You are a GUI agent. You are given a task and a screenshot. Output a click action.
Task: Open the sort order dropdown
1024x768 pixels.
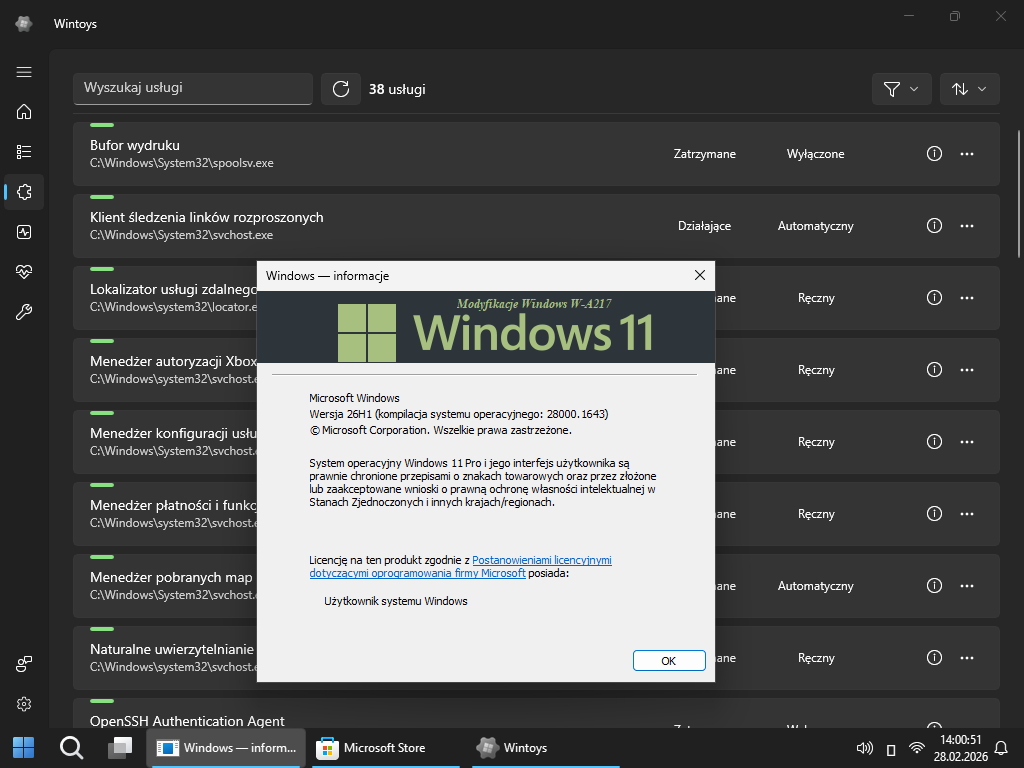[x=969, y=89]
